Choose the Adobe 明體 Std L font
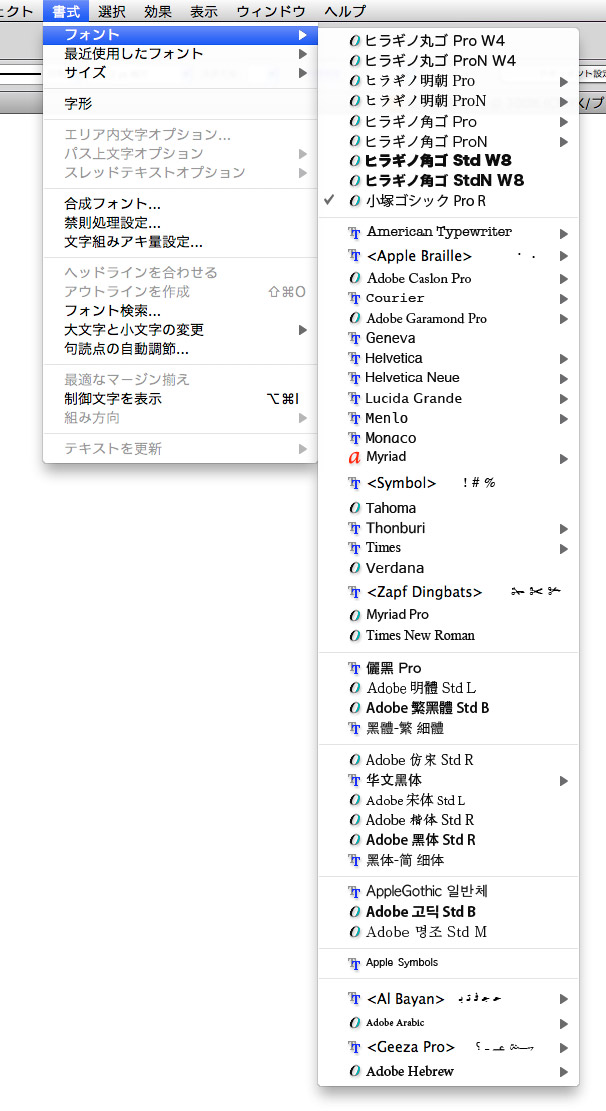606x1111 pixels. (448, 688)
